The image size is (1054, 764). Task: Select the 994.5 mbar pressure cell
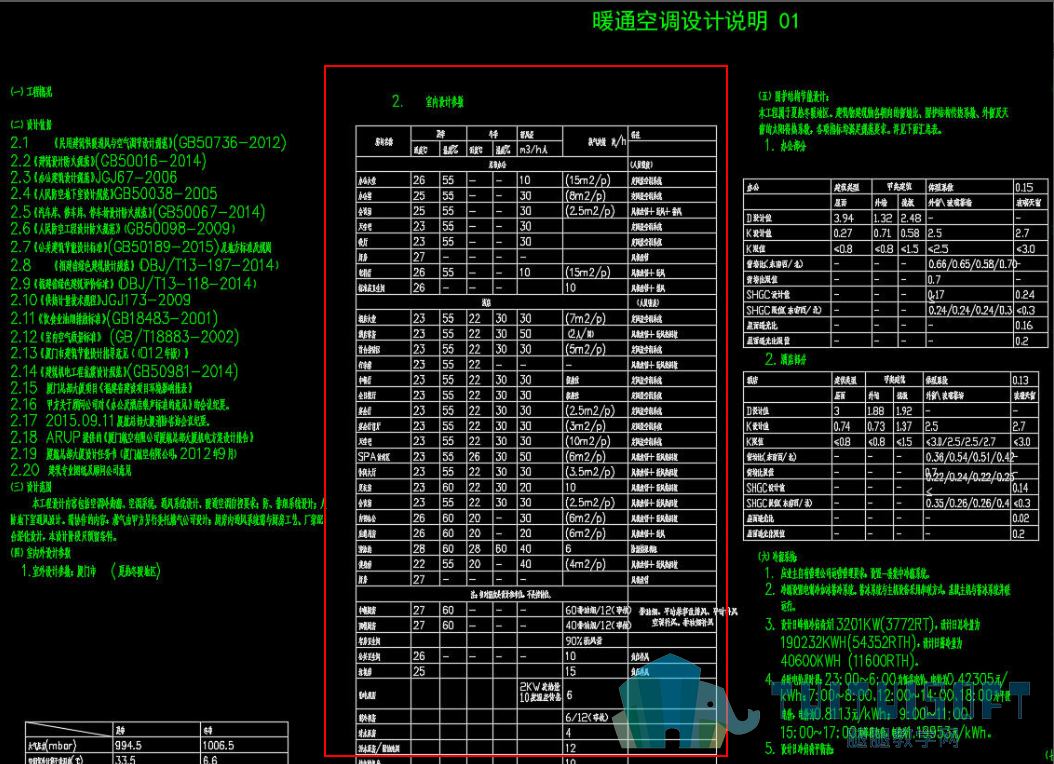(157, 745)
